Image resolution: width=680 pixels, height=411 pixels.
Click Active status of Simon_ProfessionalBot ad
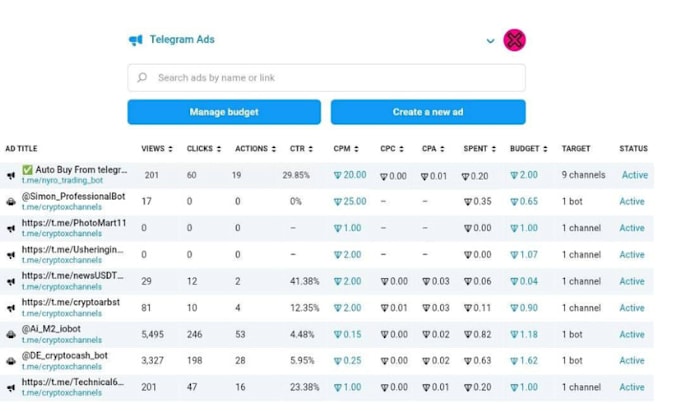[632, 202]
